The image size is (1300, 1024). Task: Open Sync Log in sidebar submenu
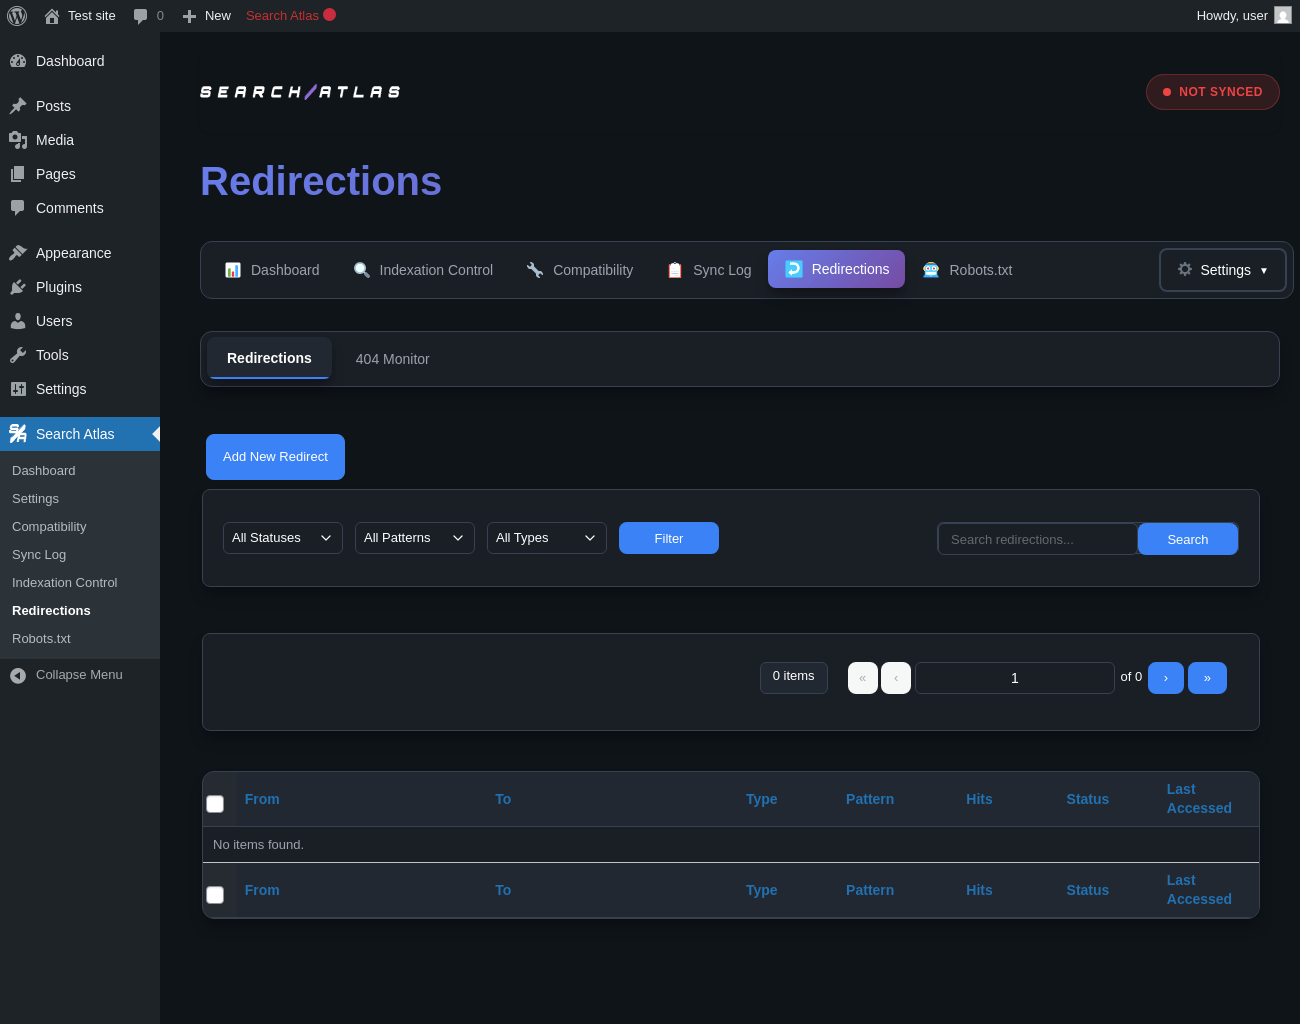click(39, 555)
